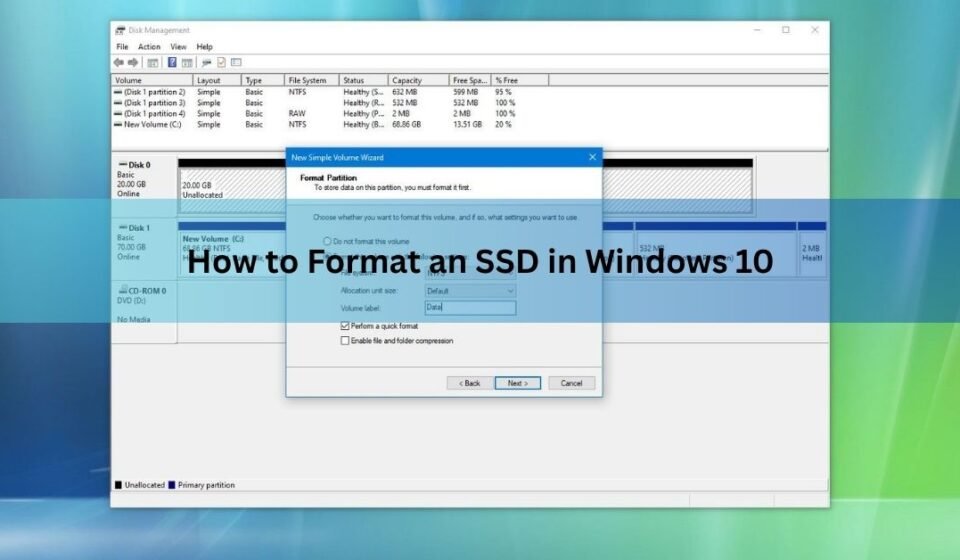Click the disk drive toolbar icon
960x560 pixels.
click(x=206, y=62)
